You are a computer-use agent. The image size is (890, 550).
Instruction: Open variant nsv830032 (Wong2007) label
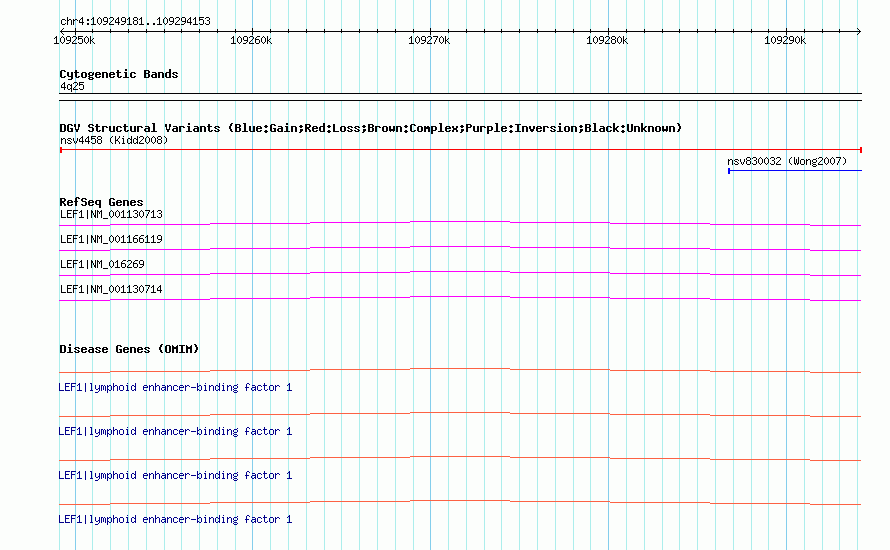787,161
